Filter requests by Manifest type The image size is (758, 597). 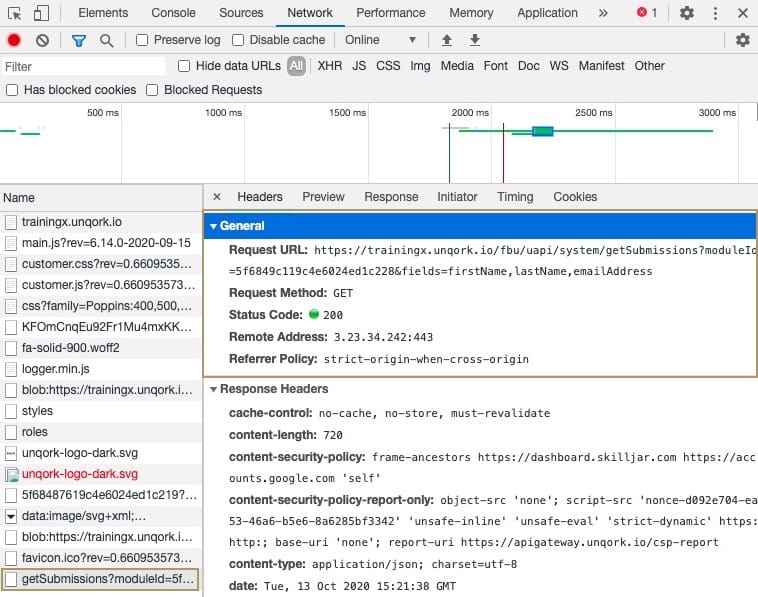coord(601,66)
